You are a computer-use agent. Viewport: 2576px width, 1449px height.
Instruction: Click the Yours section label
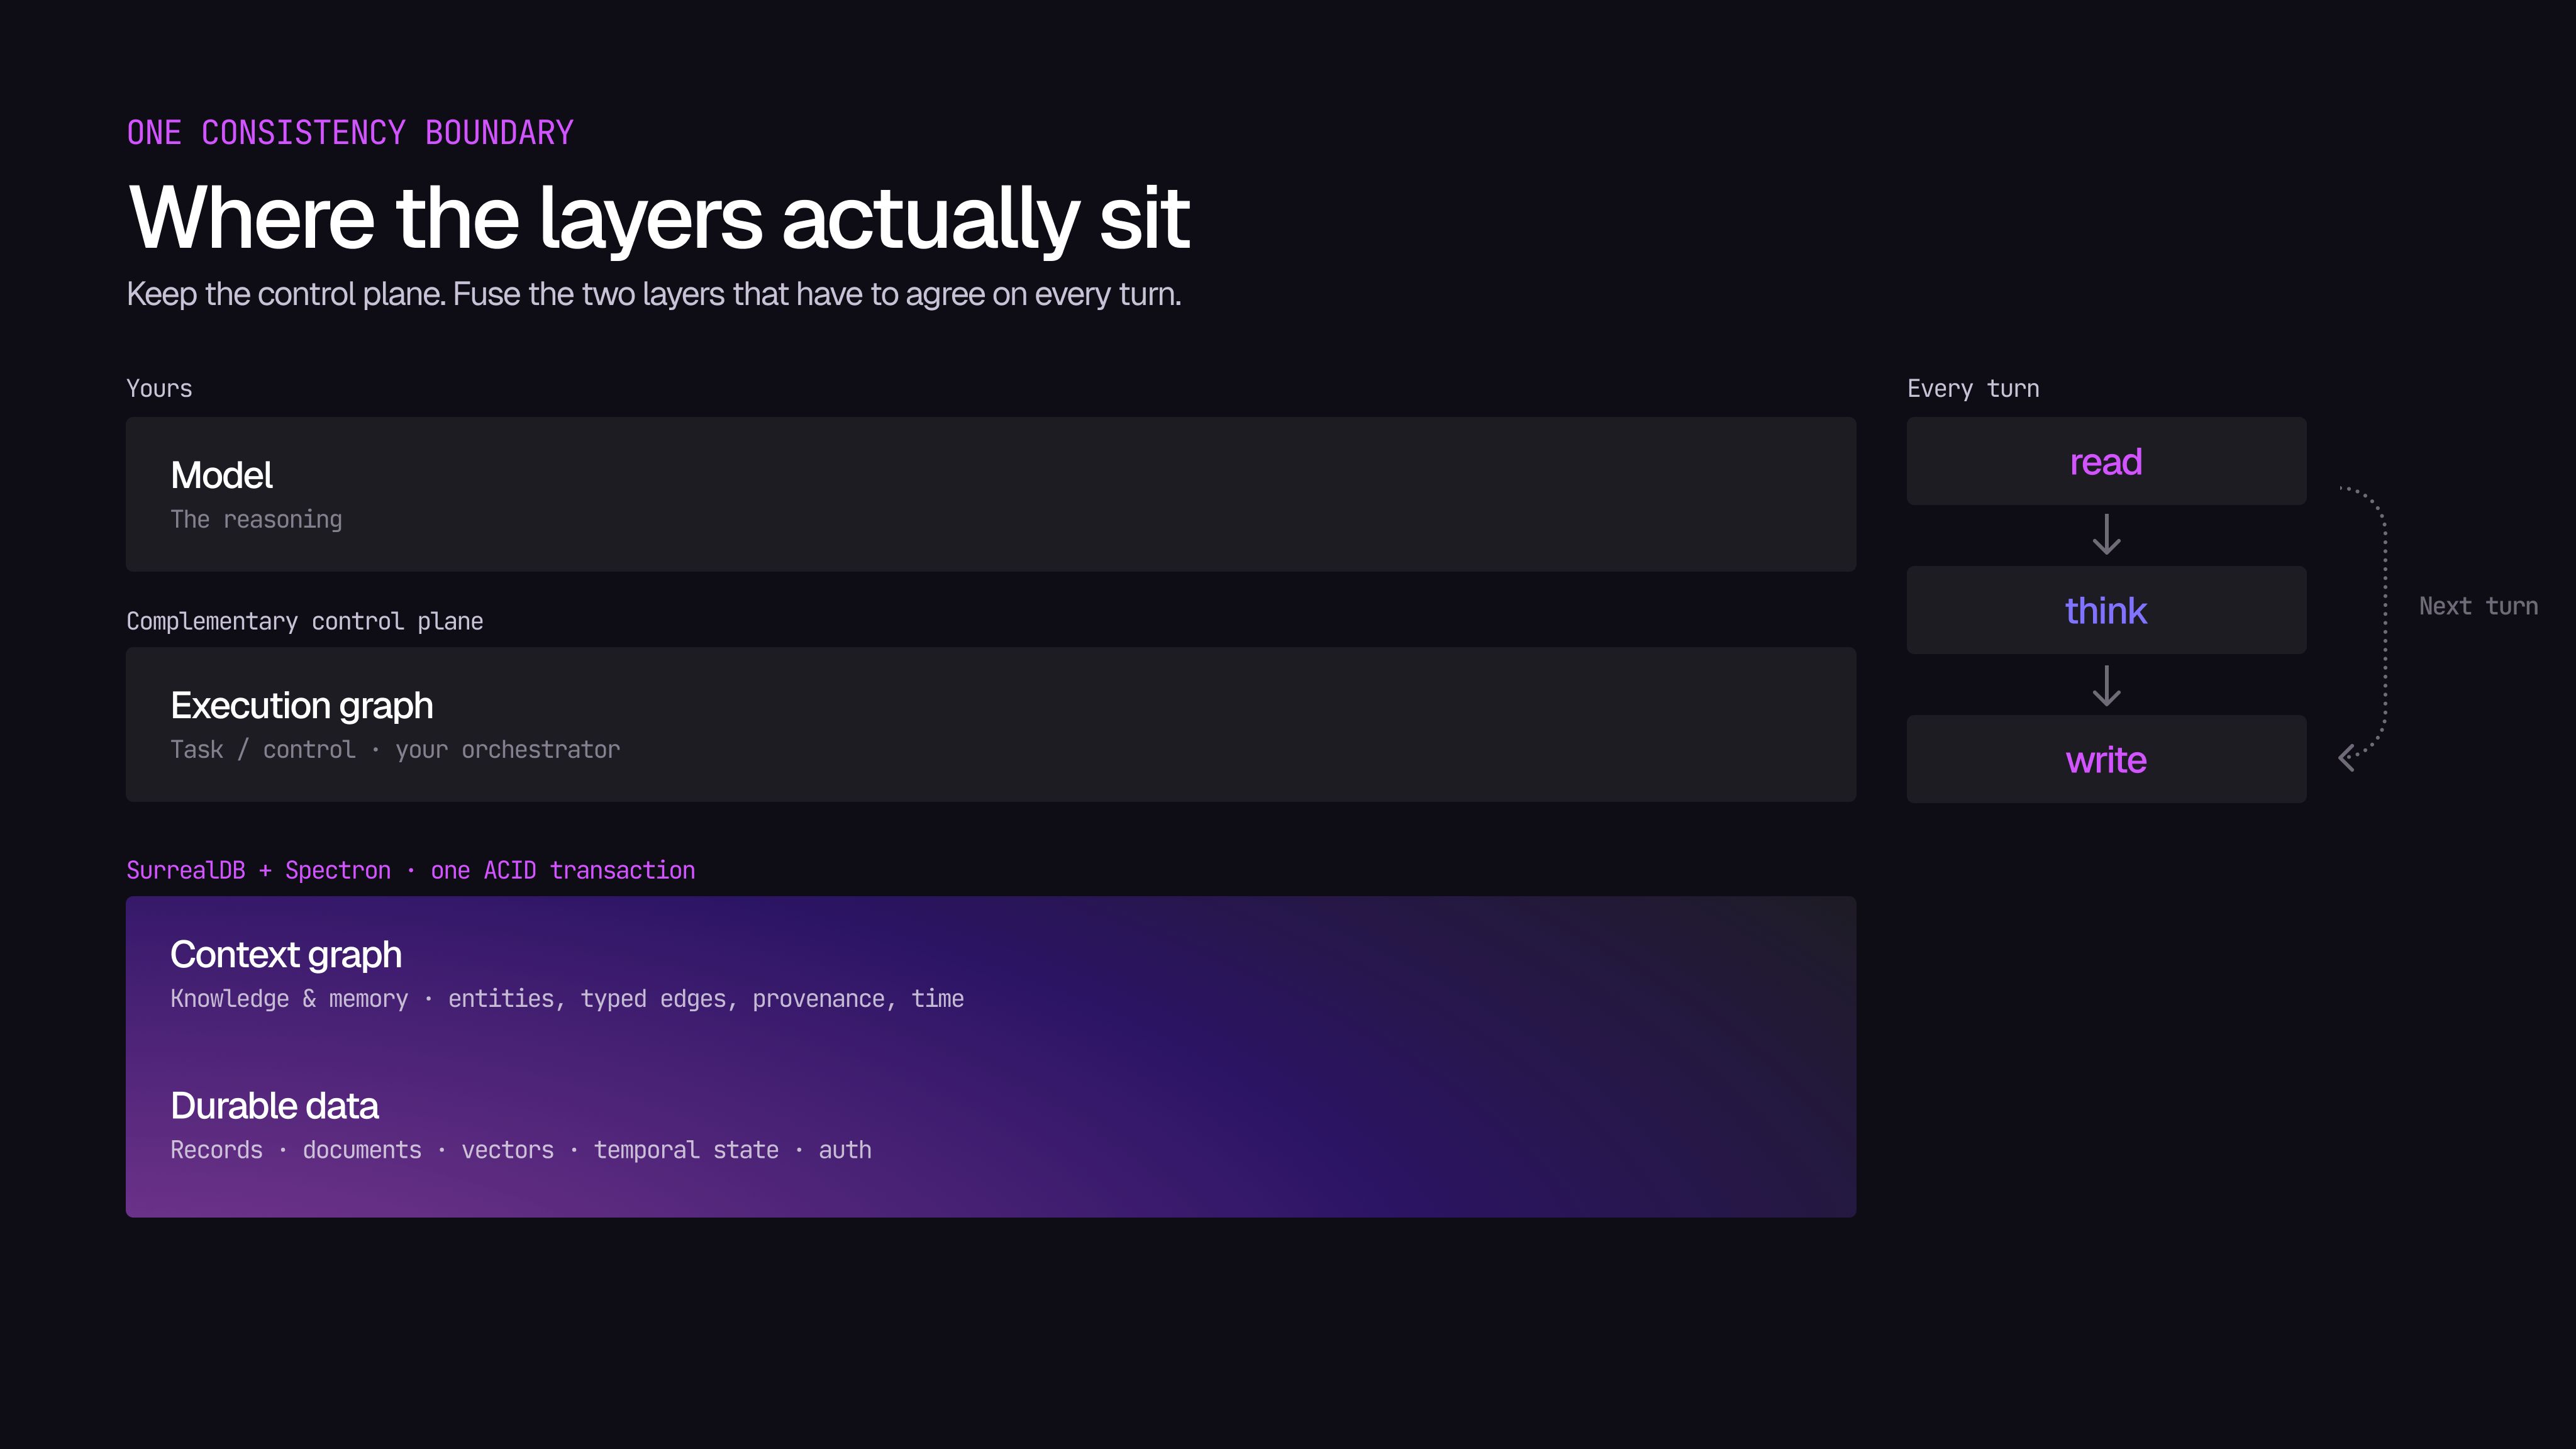click(x=159, y=388)
